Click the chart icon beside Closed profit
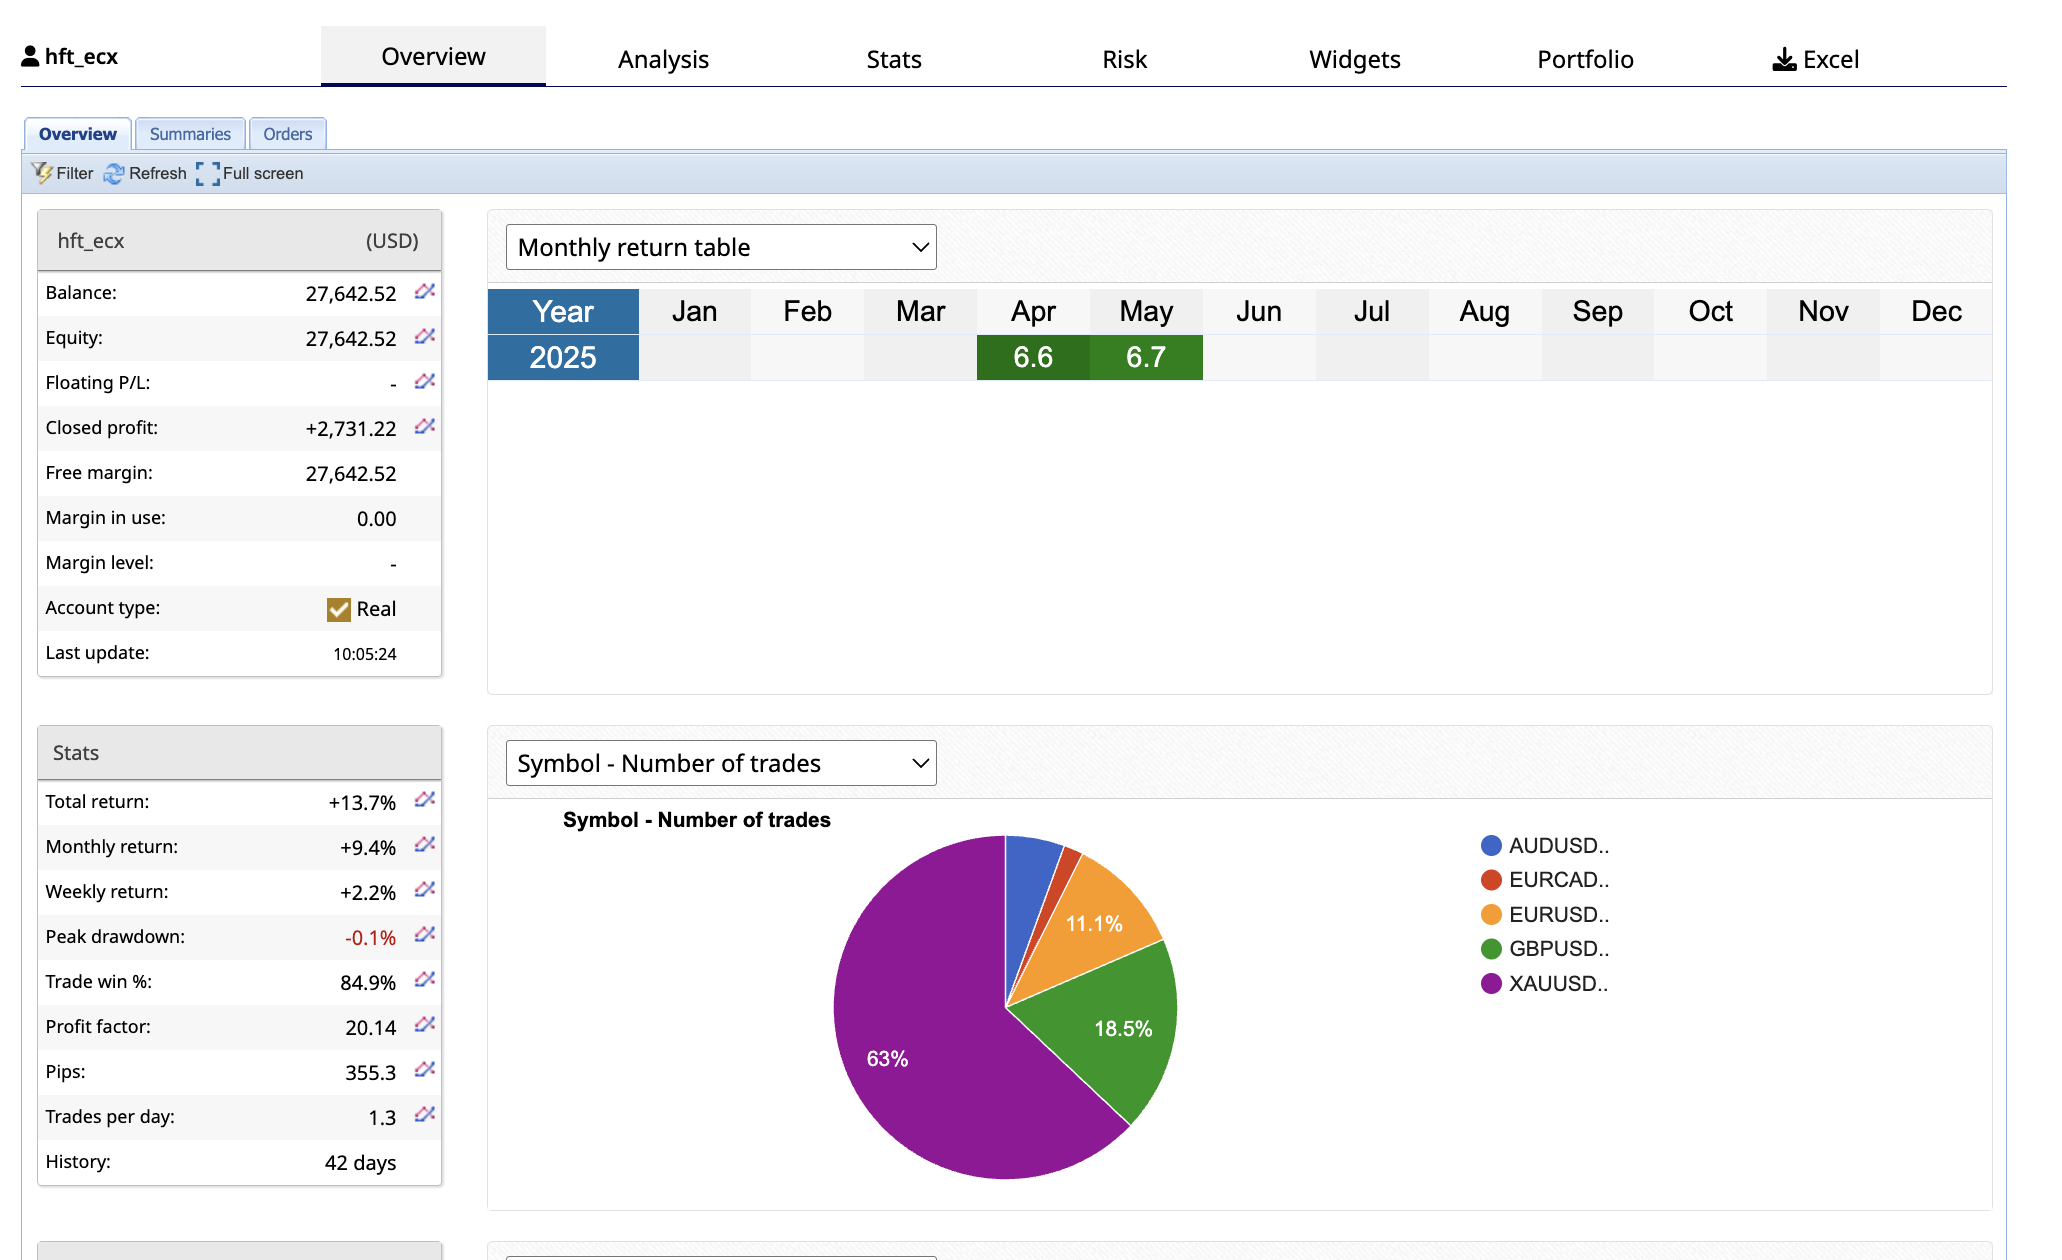 [x=425, y=427]
